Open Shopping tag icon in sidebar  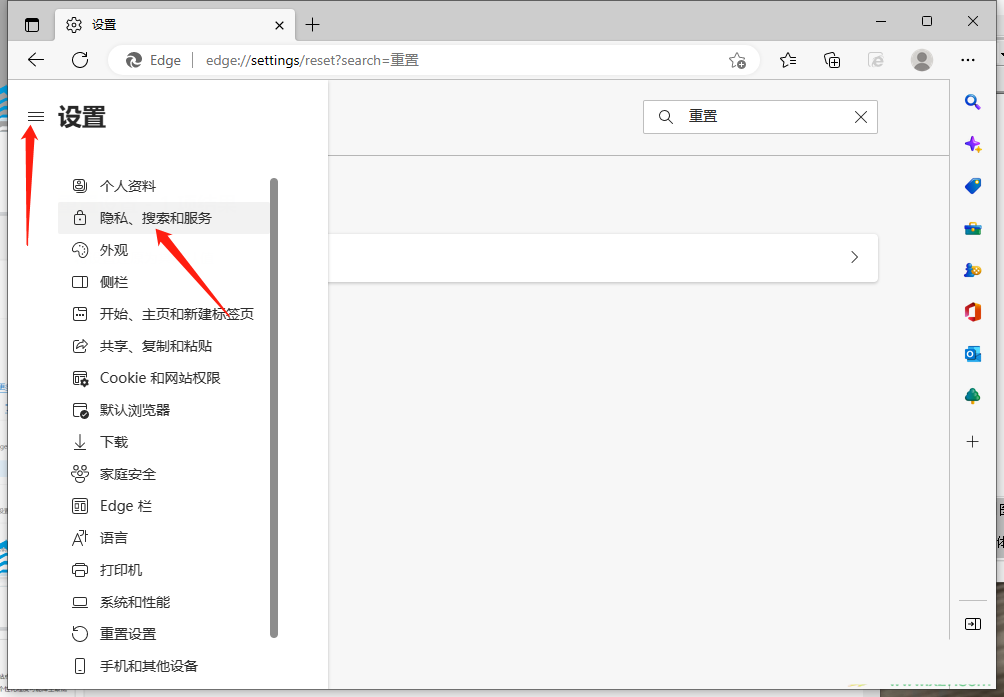973,186
